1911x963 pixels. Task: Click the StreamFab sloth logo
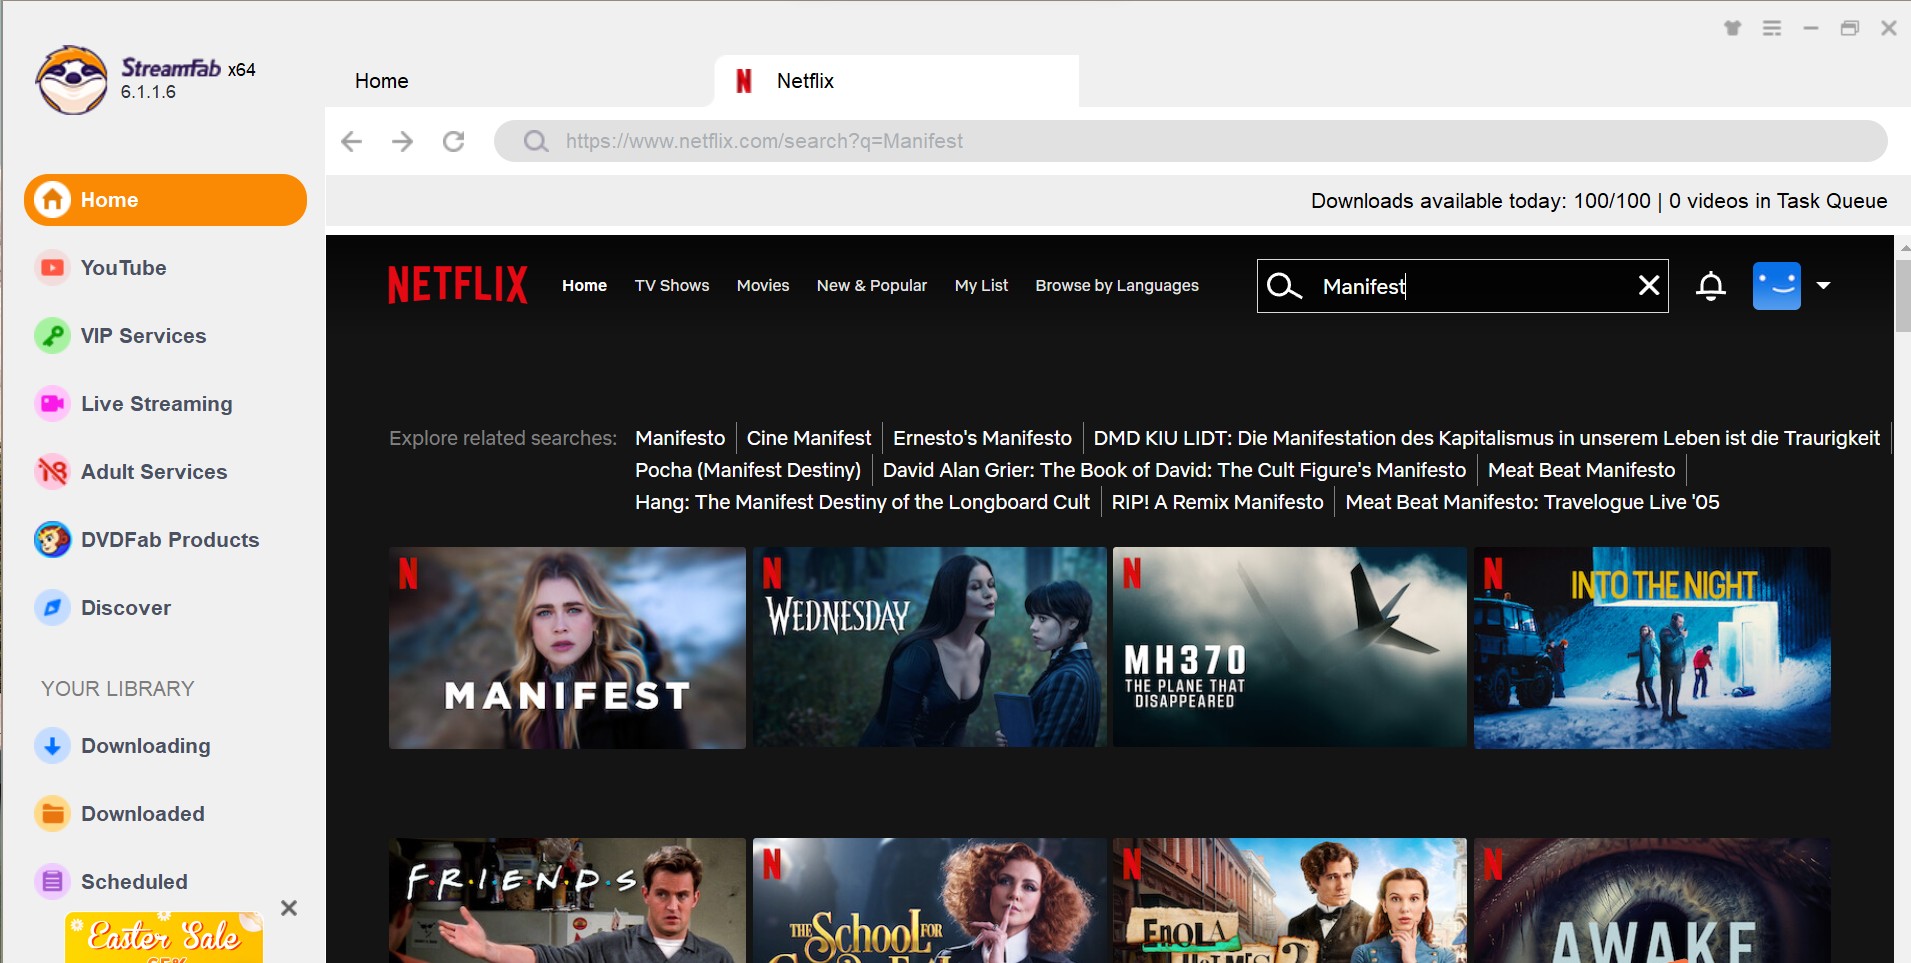point(71,80)
